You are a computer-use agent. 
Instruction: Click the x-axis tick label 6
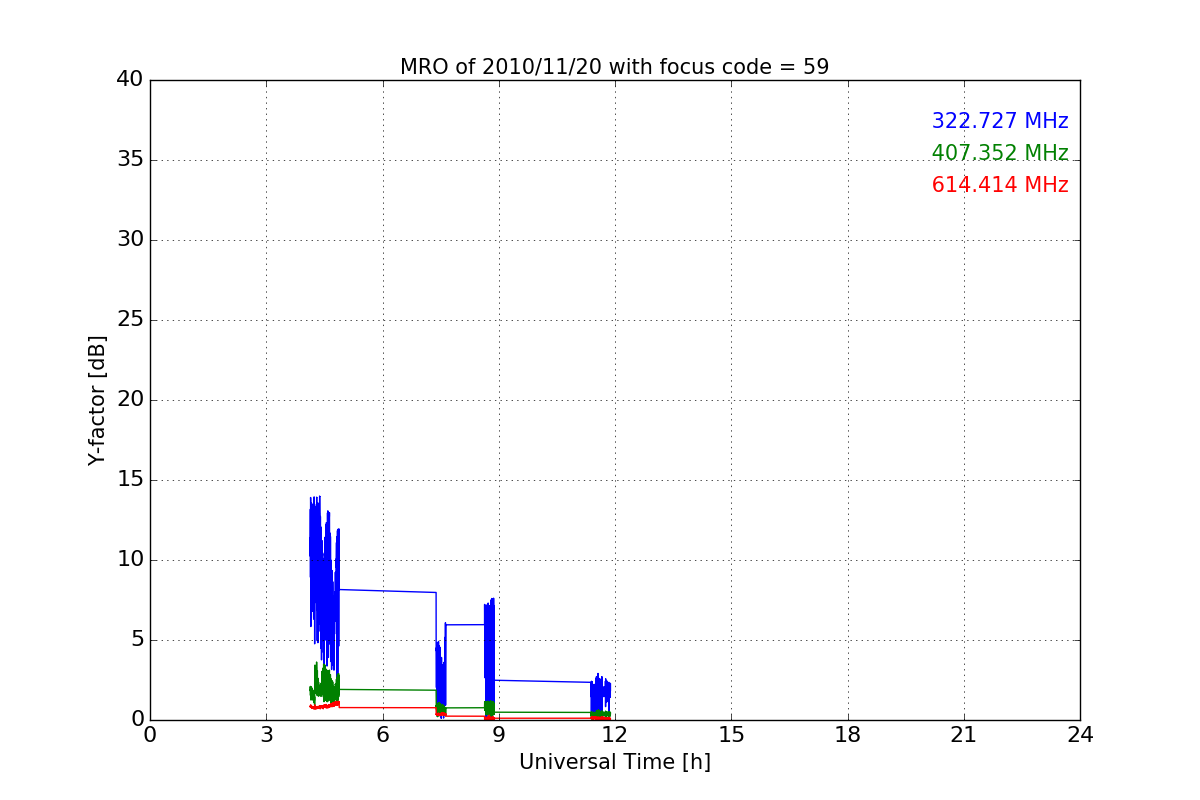pos(382,735)
